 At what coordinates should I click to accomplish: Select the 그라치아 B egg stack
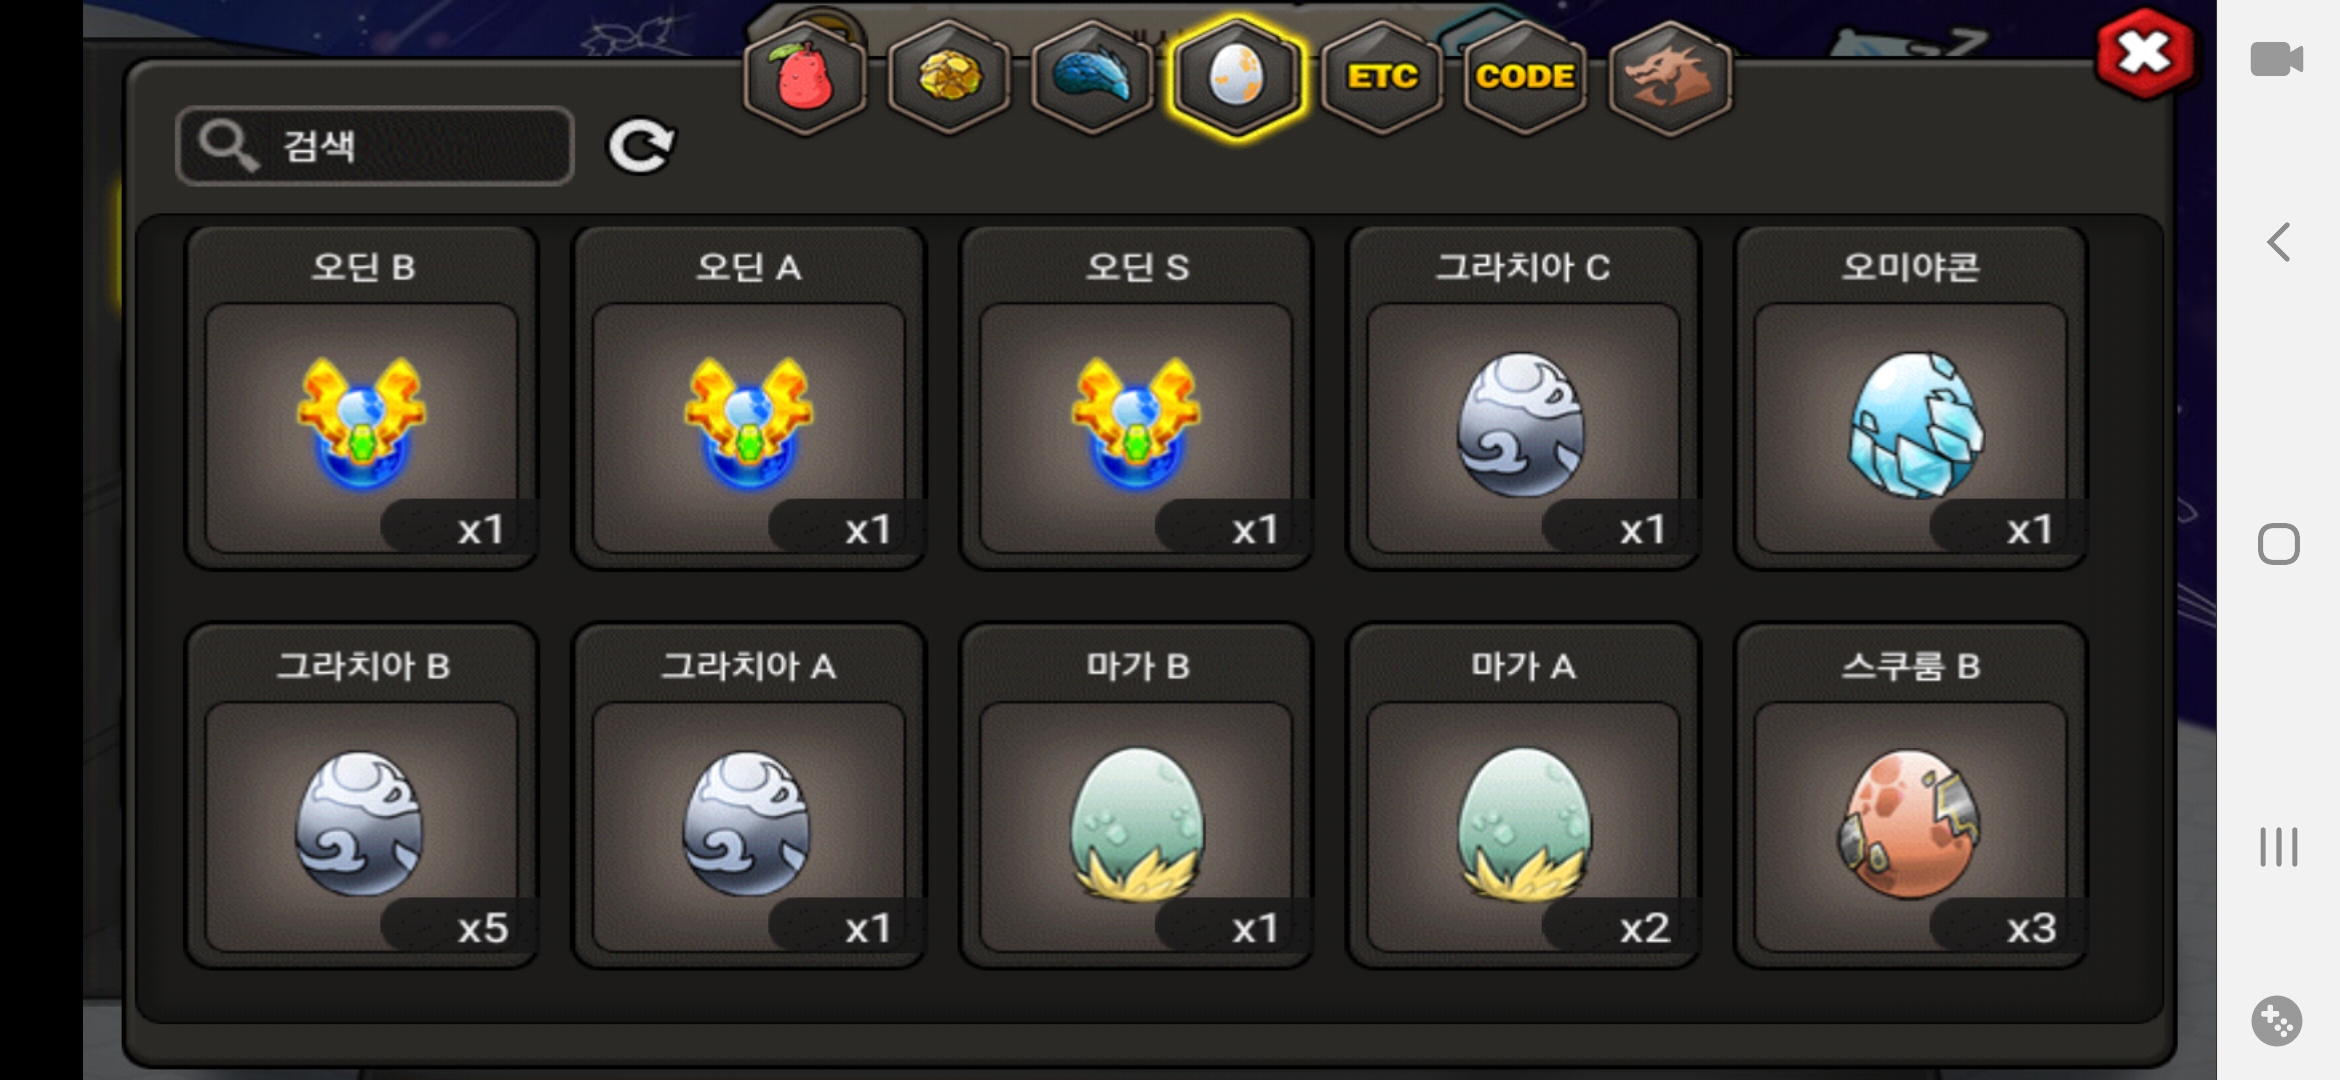coord(362,796)
